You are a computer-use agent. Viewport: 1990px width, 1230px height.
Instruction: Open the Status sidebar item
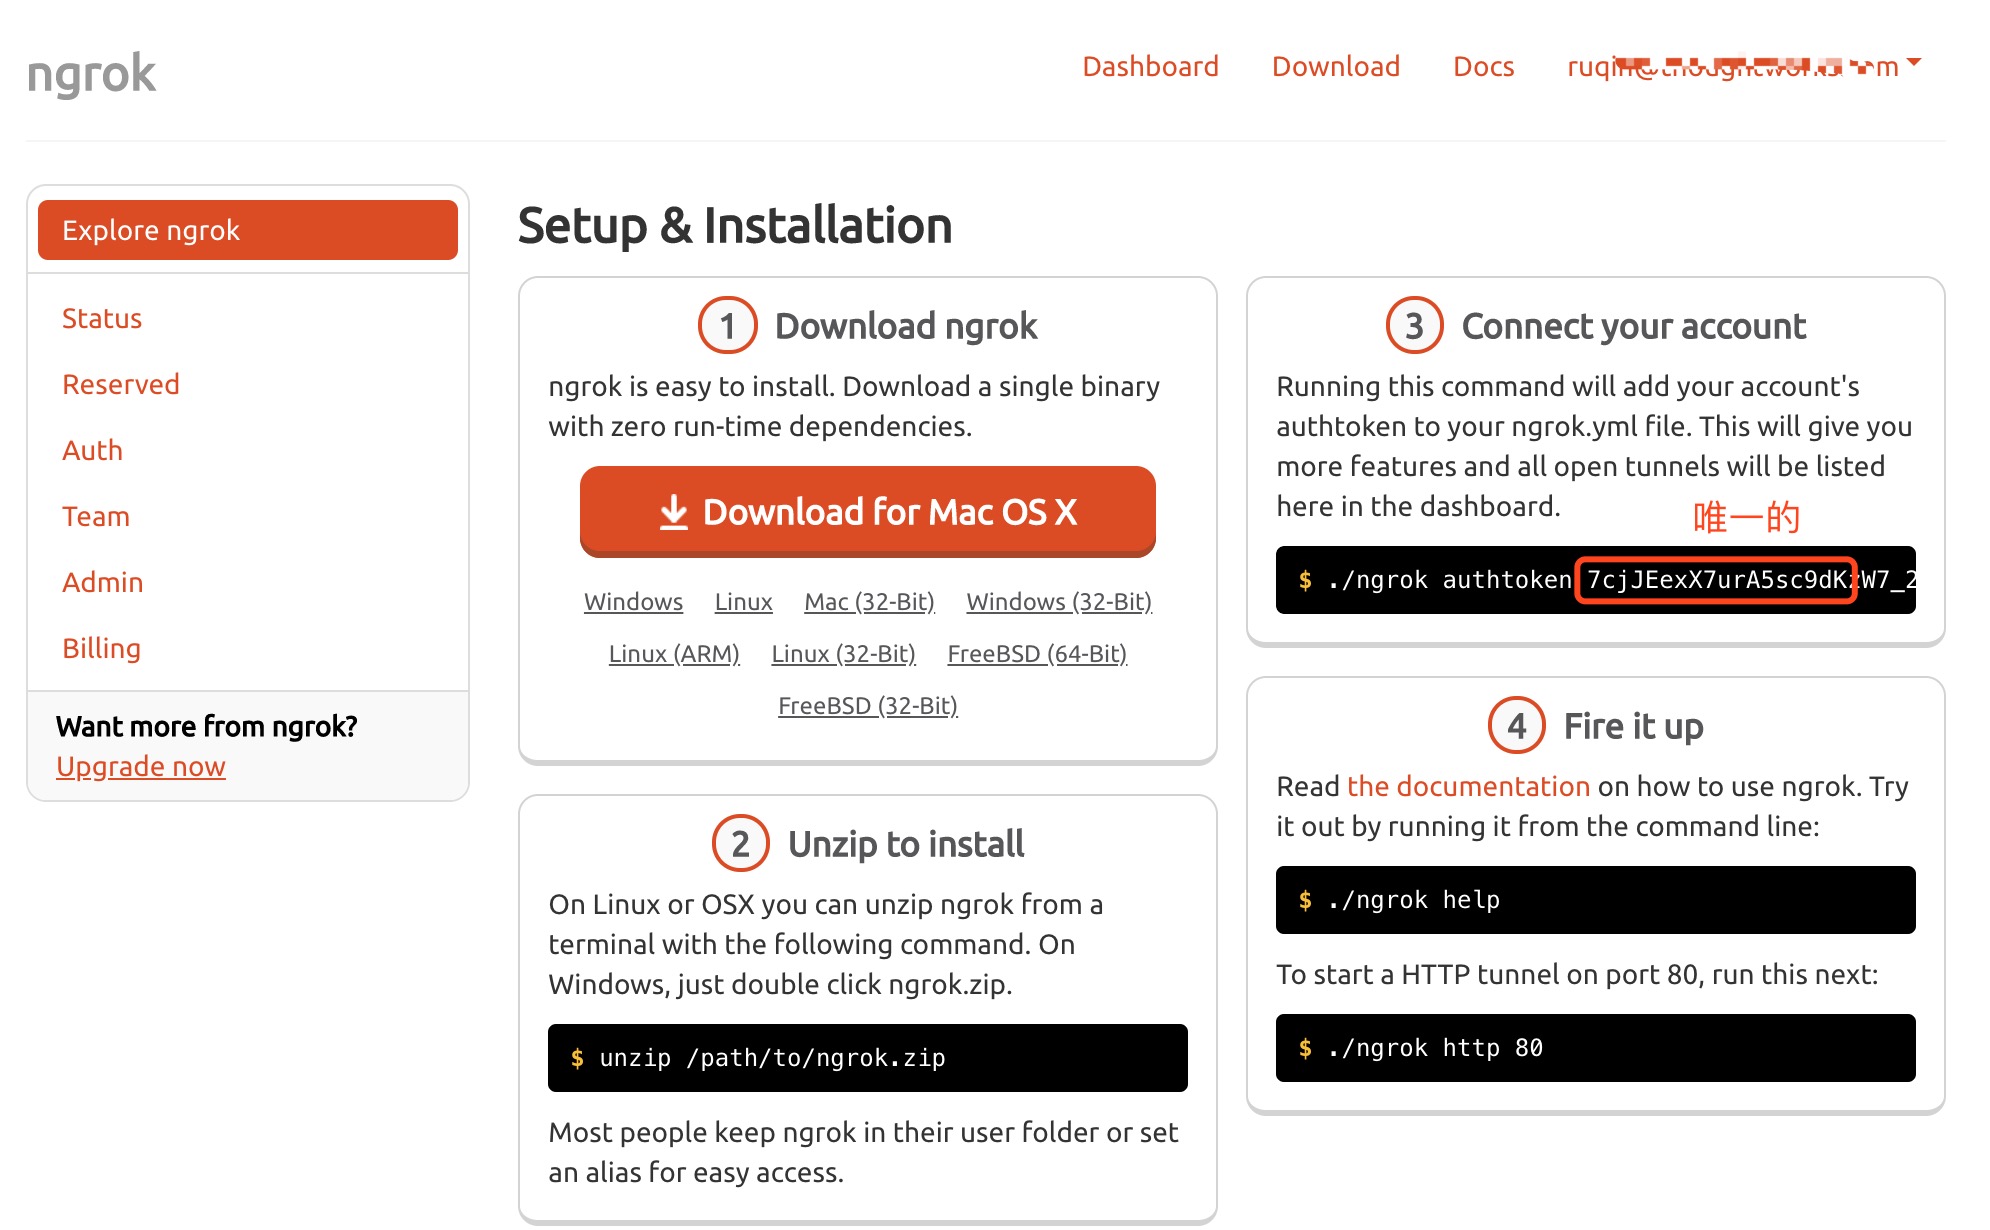coord(102,318)
